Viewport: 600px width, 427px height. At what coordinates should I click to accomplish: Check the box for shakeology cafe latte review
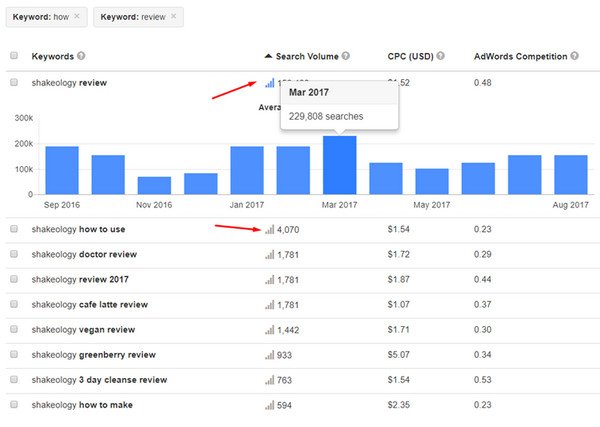[x=14, y=304]
